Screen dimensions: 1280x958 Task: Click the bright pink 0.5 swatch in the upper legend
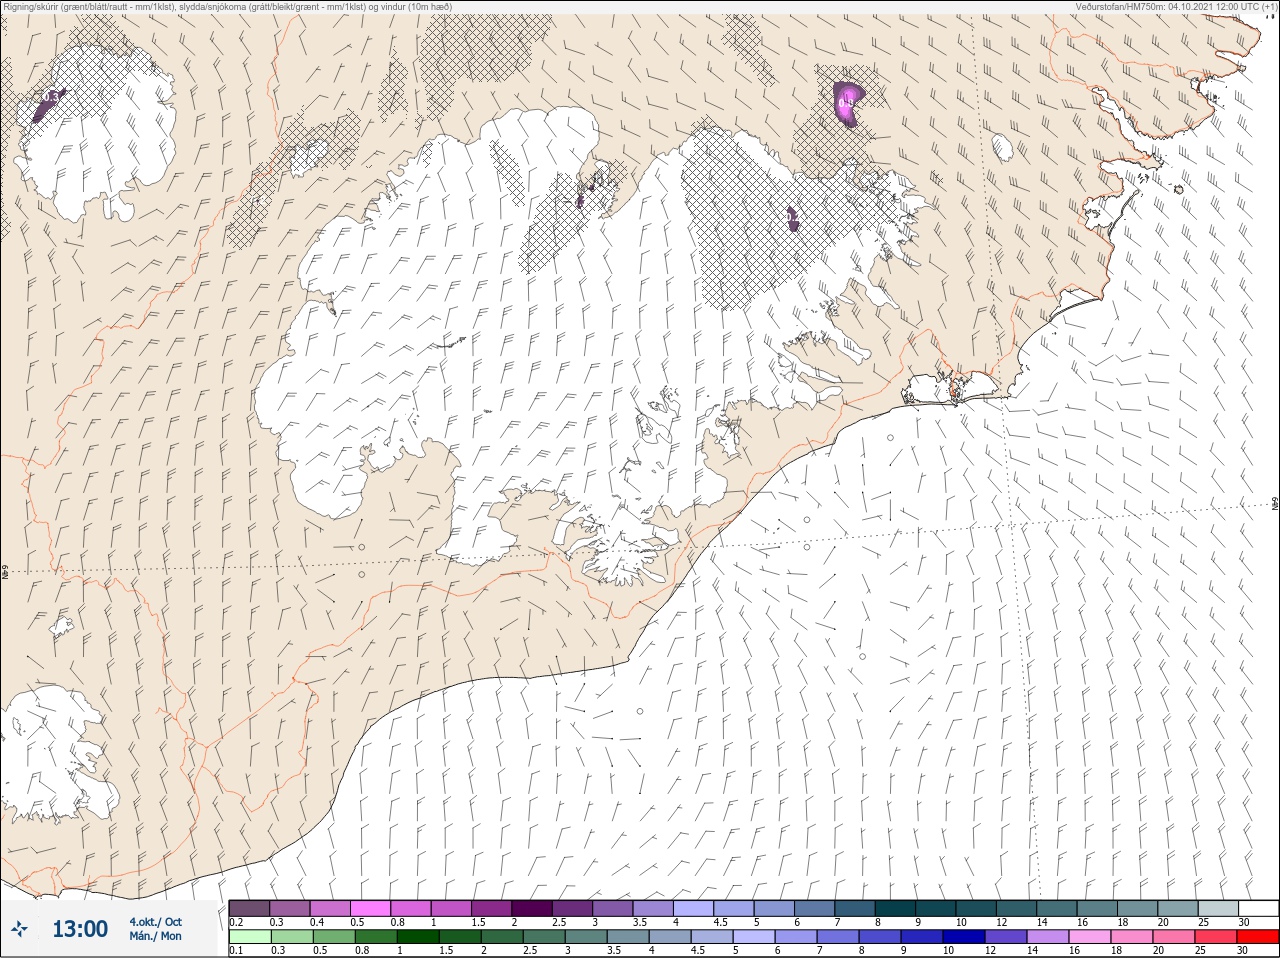(x=370, y=909)
